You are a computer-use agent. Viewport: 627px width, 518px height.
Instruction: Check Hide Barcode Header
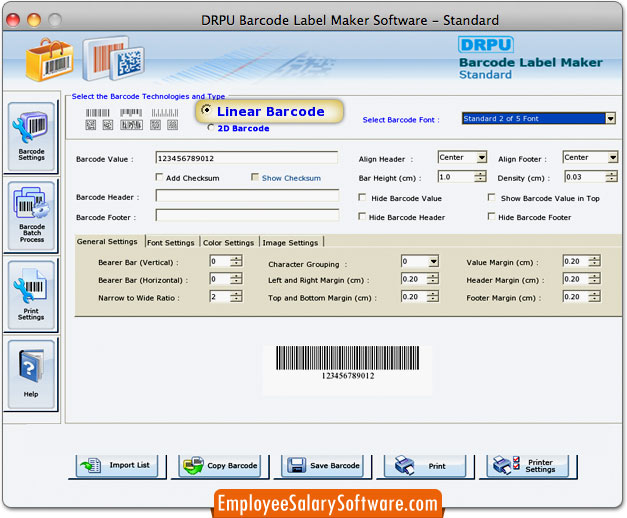(x=362, y=216)
